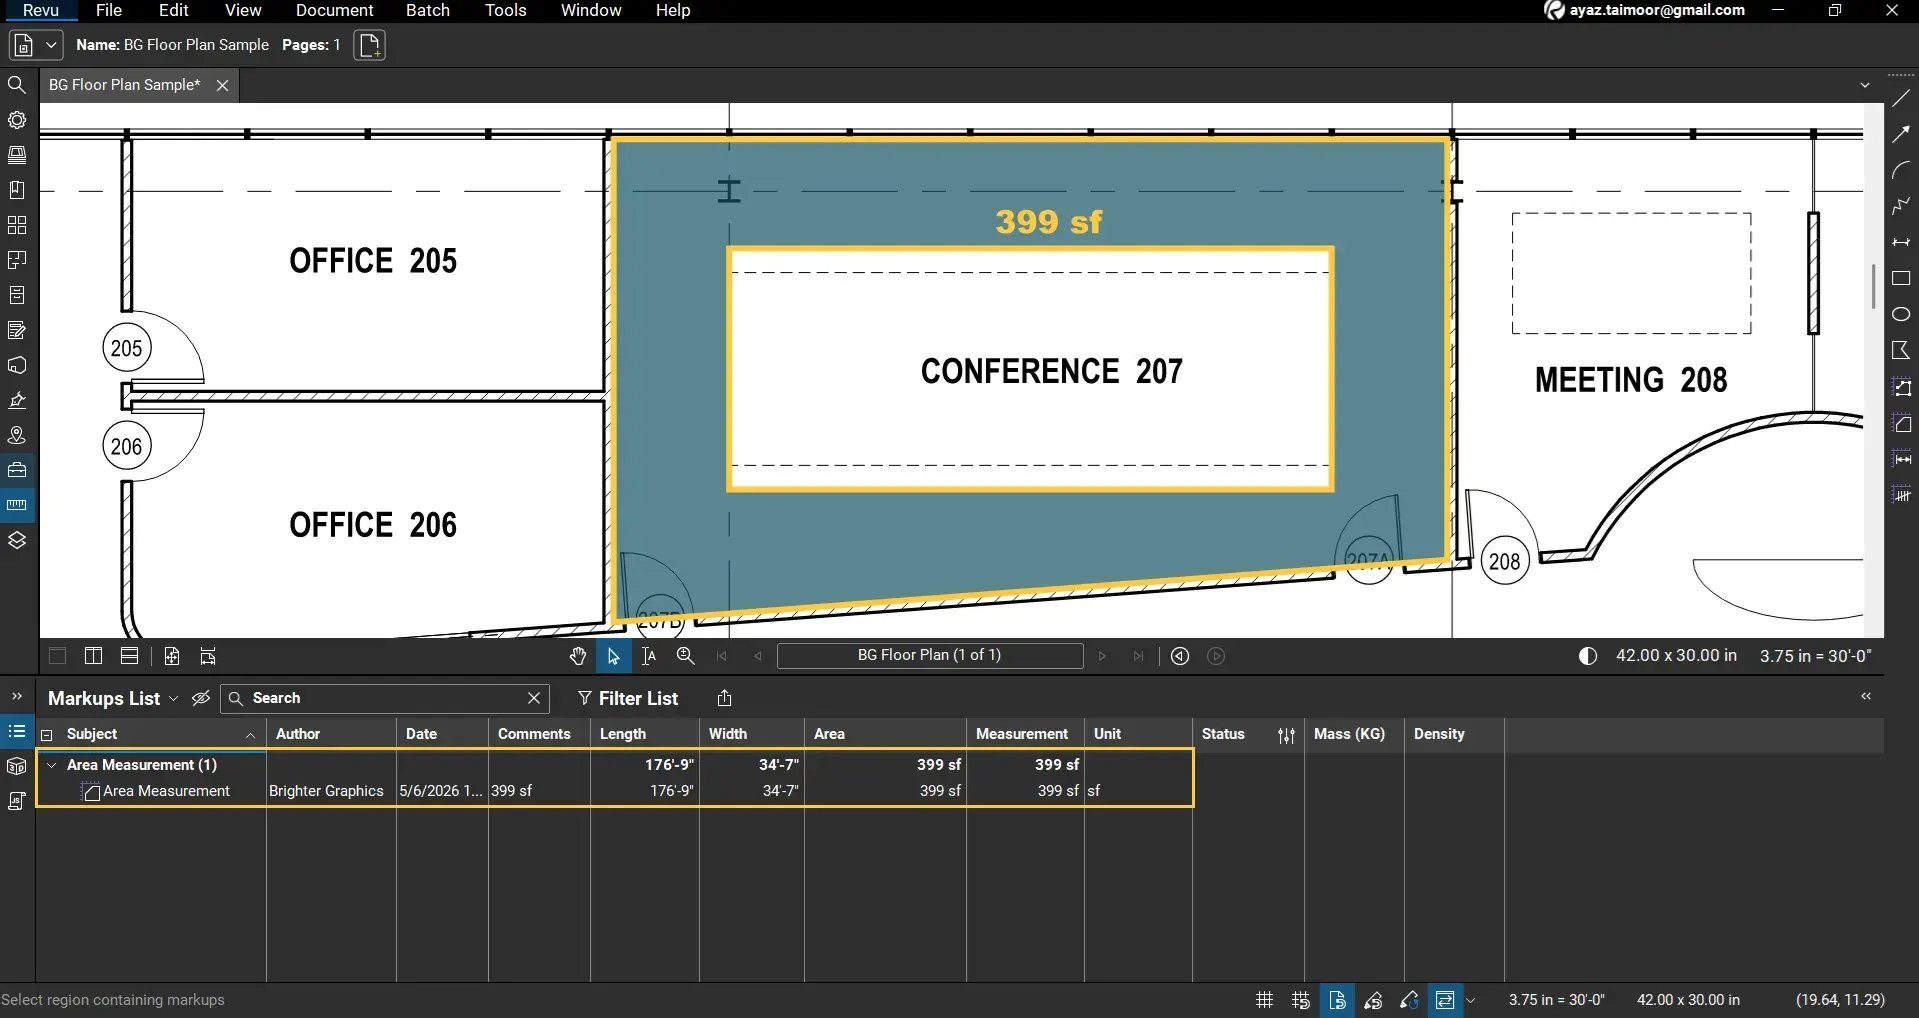Select the Polygon markup tool
Viewport: 1919px width, 1018px height.
(1901, 350)
